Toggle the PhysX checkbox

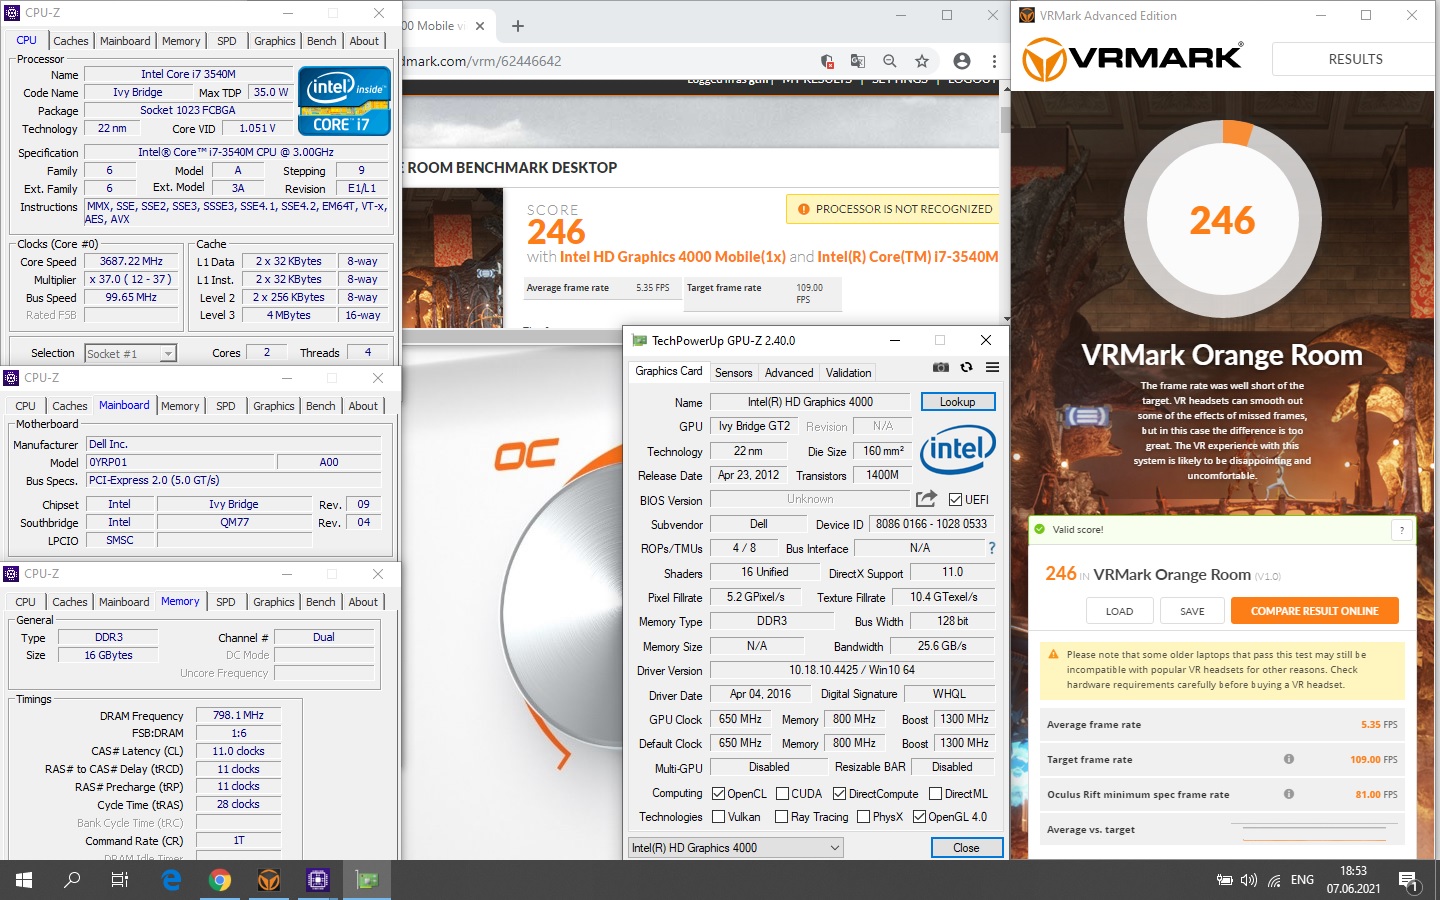click(863, 817)
